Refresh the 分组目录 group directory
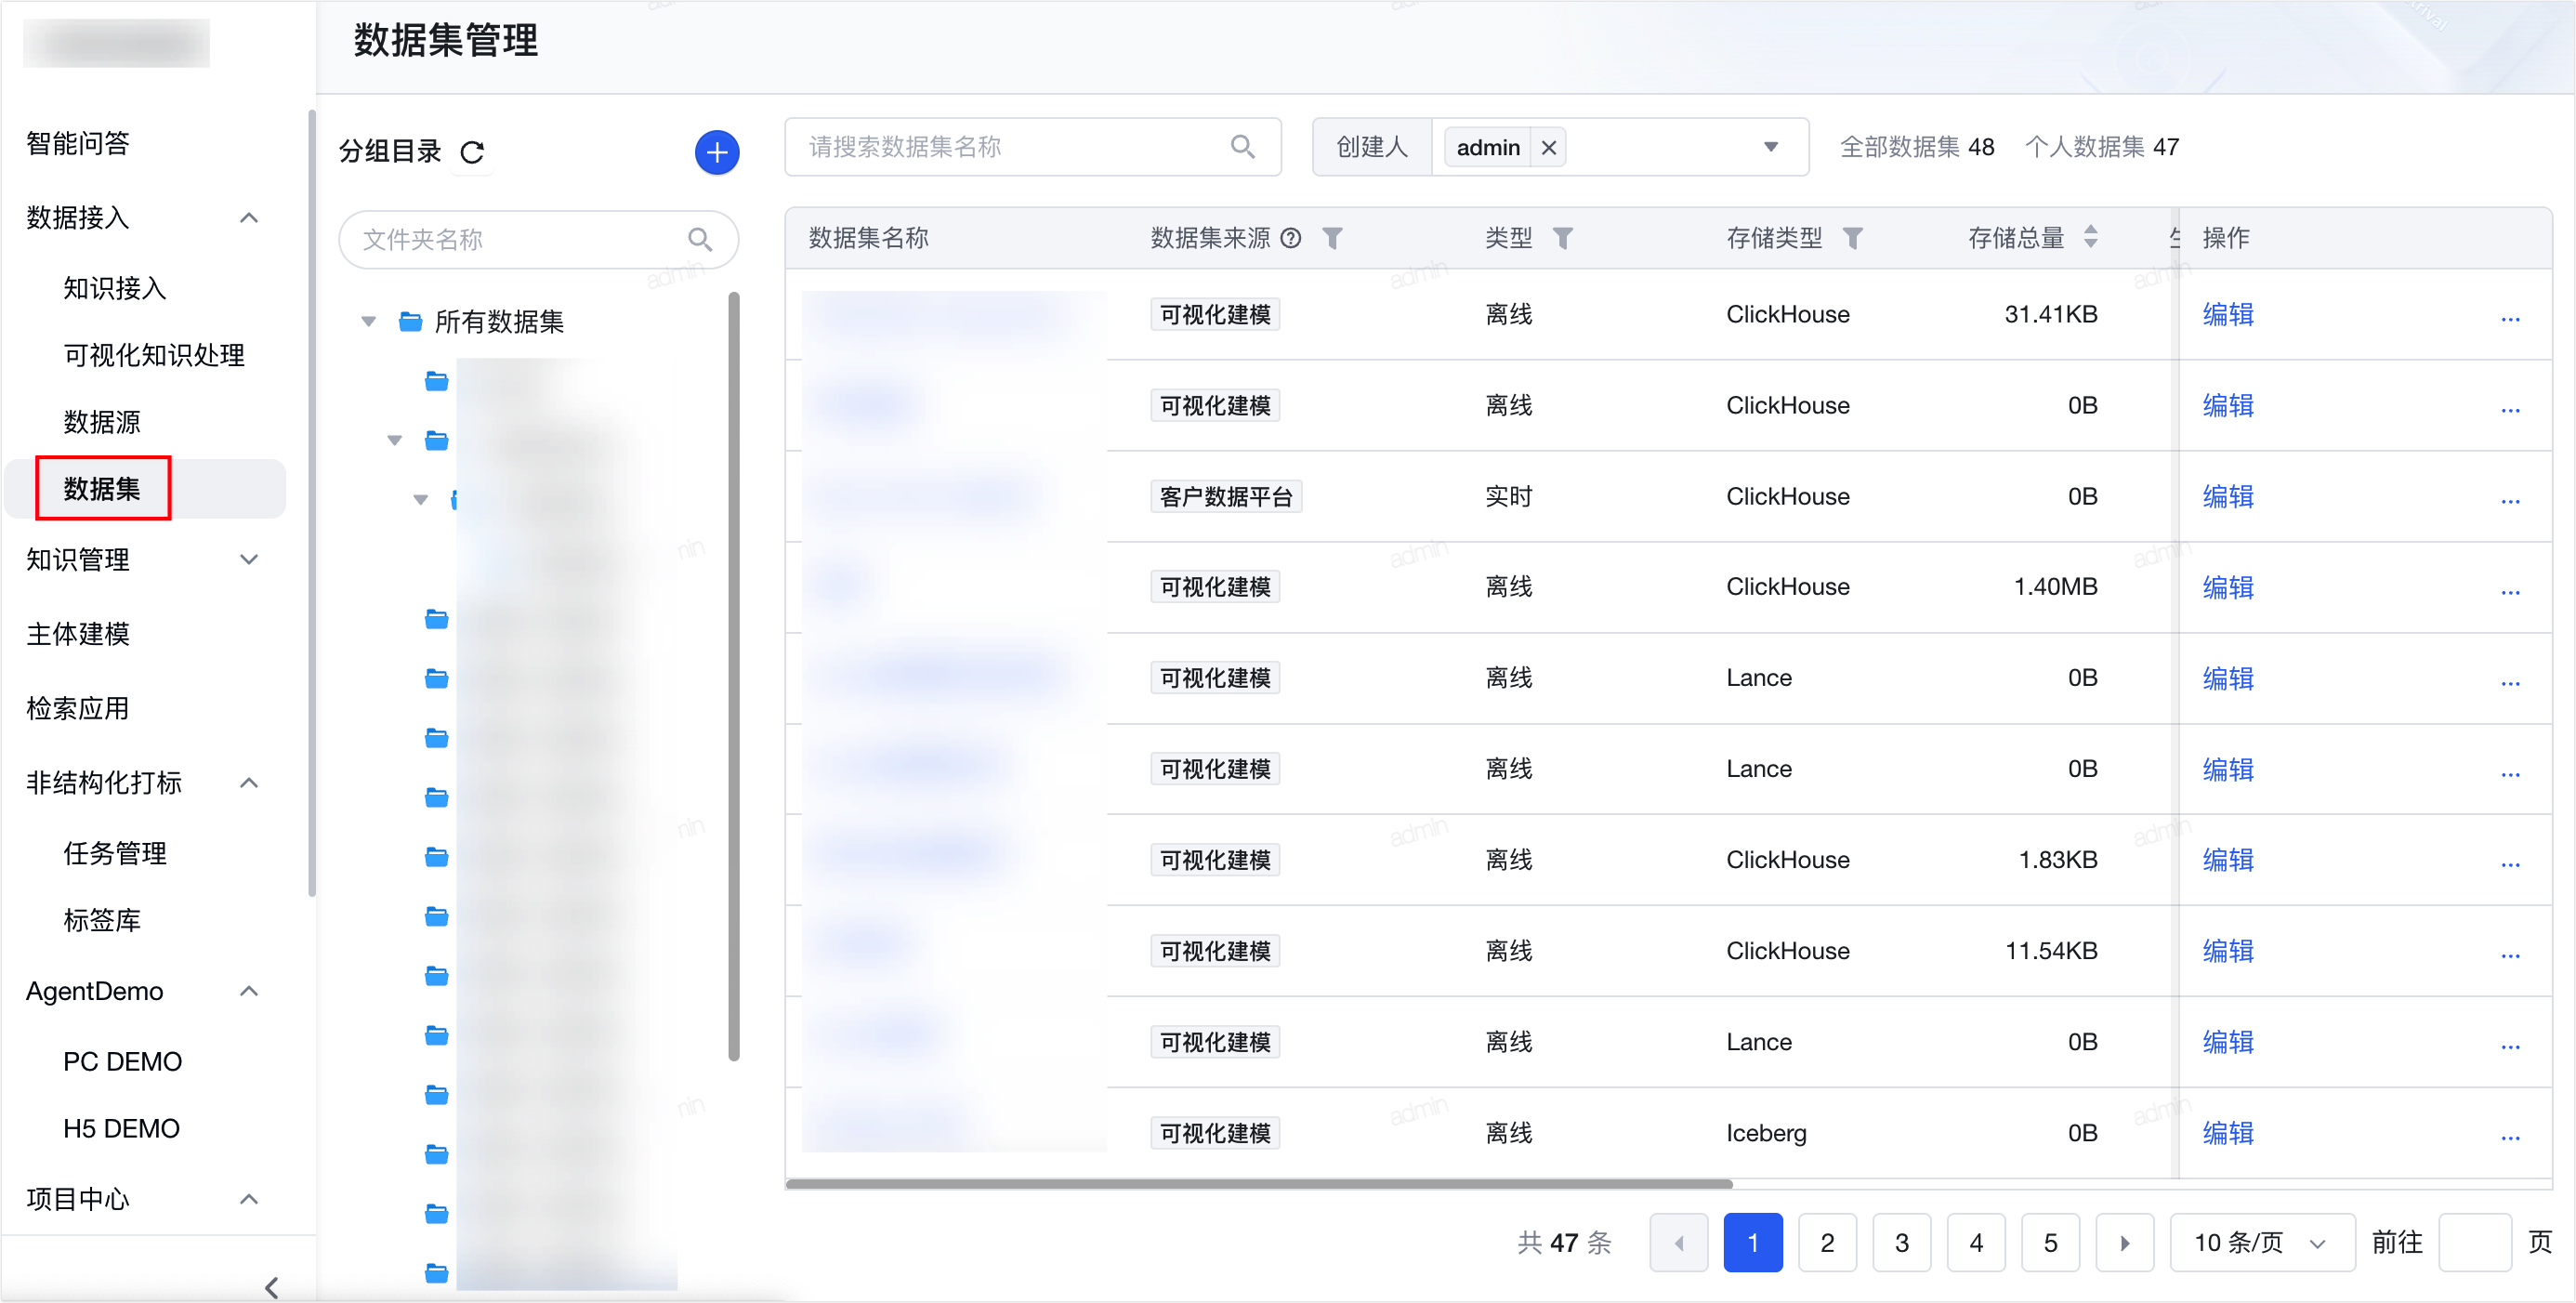 472,152
